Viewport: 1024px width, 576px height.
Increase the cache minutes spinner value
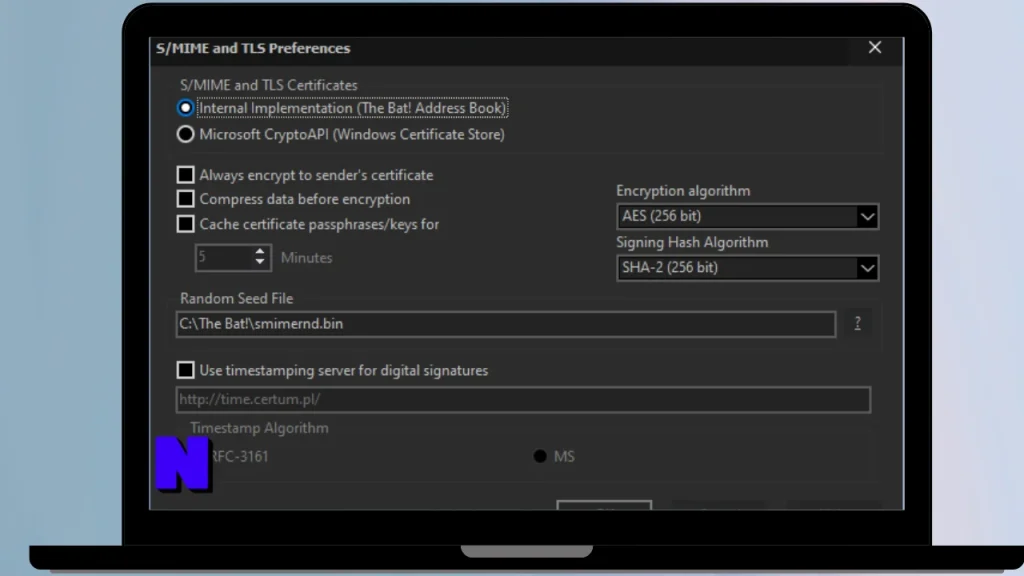260,251
